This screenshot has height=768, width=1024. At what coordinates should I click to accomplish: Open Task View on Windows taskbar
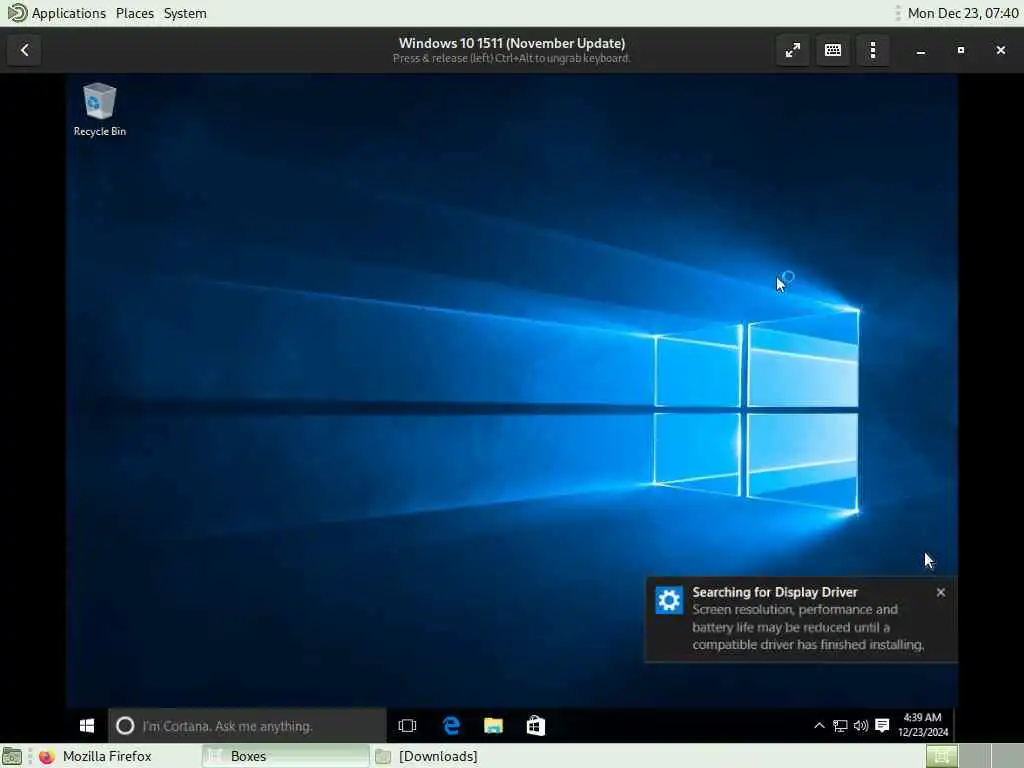point(407,726)
